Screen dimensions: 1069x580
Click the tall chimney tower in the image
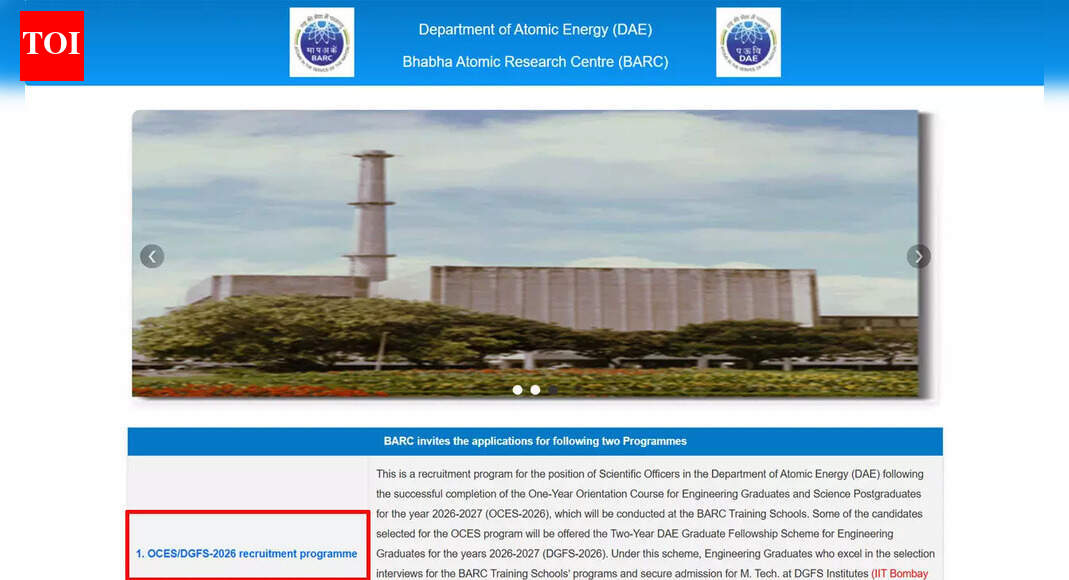click(370, 215)
